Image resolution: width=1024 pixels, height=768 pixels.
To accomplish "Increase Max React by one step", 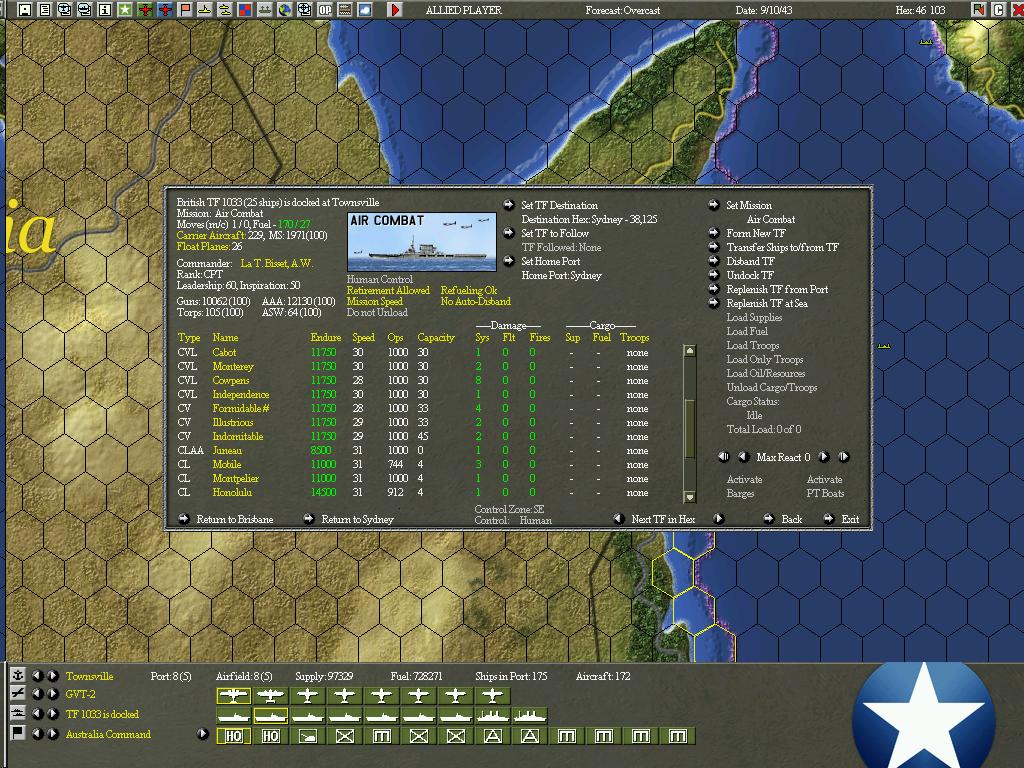I will point(824,456).
